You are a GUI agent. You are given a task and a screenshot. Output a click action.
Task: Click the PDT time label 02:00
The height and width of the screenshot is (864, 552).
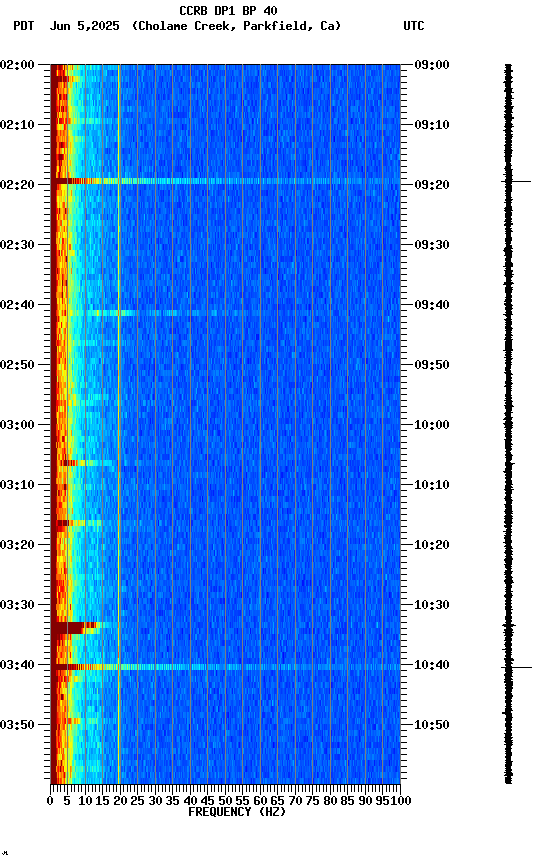point(17,65)
